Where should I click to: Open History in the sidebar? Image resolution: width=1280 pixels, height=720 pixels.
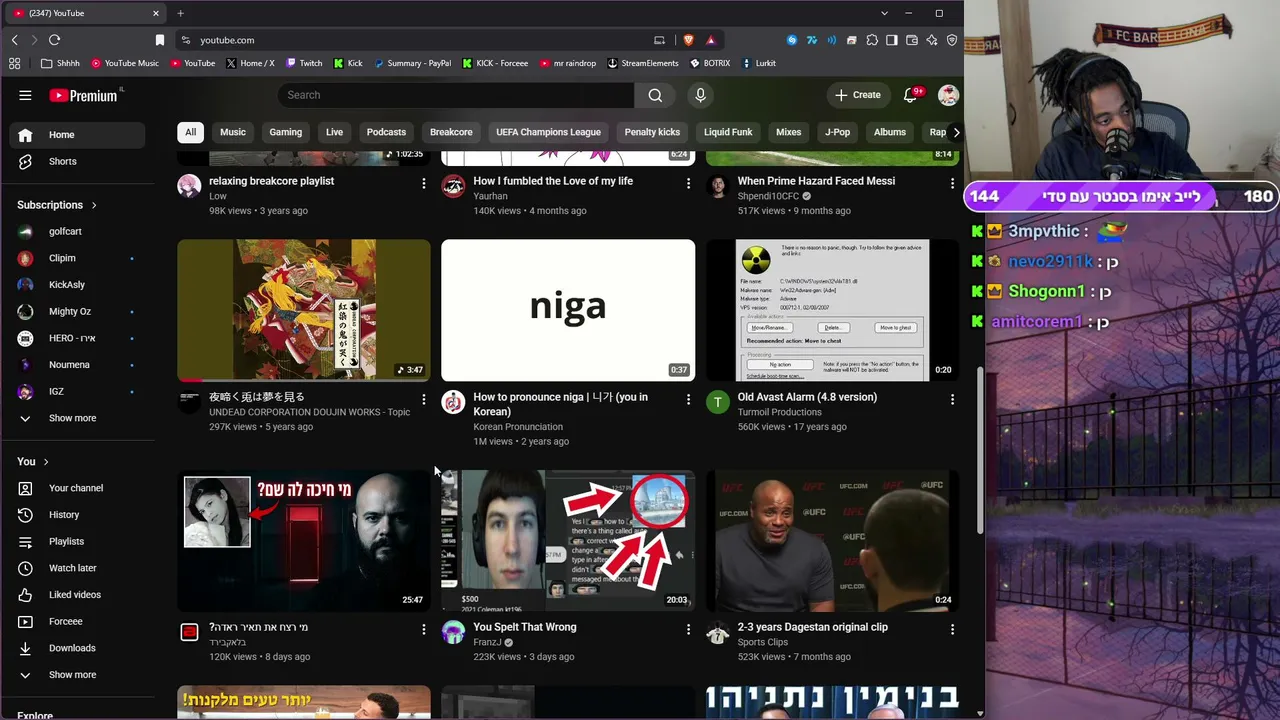click(x=78, y=515)
